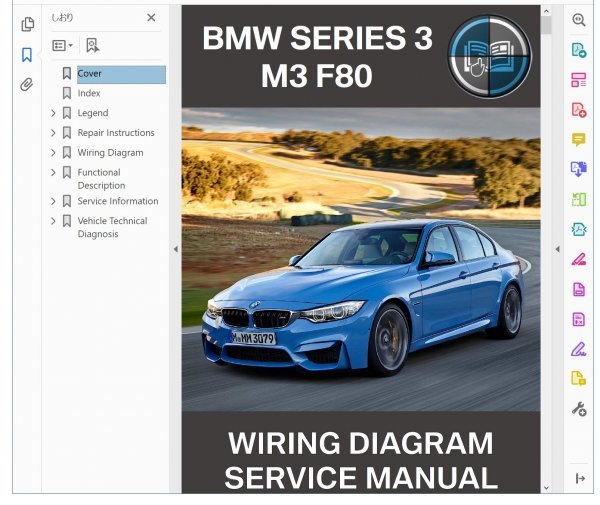Image resolution: width=600 pixels, height=505 pixels.
Task: Click the add new bookmark icon
Action: [92, 46]
